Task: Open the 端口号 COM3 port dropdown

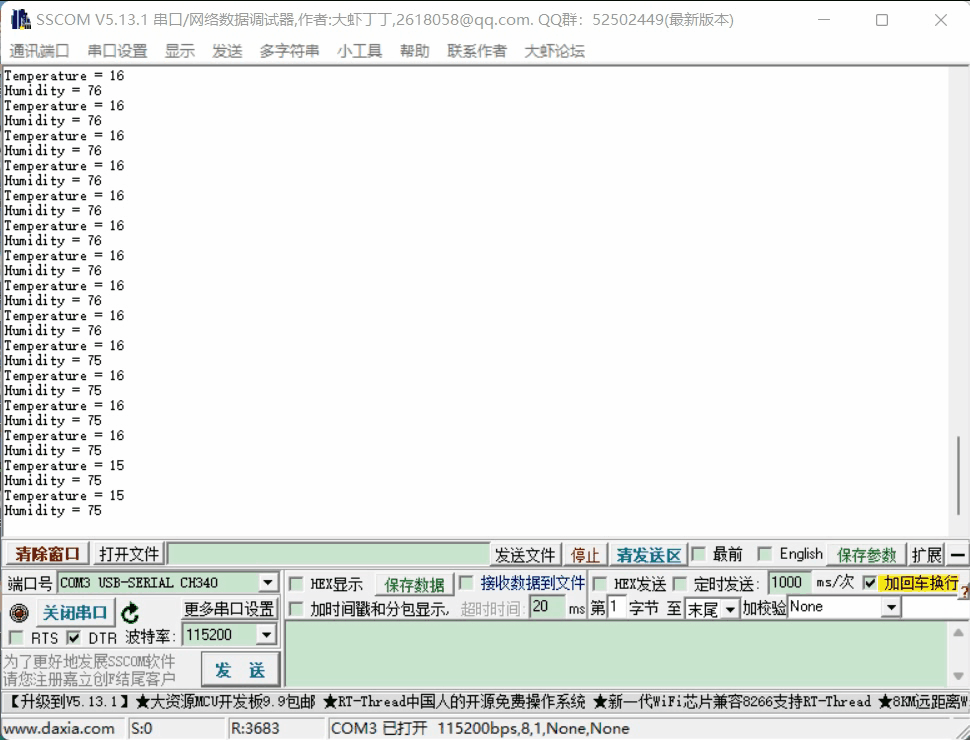Action: coord(266,583)
